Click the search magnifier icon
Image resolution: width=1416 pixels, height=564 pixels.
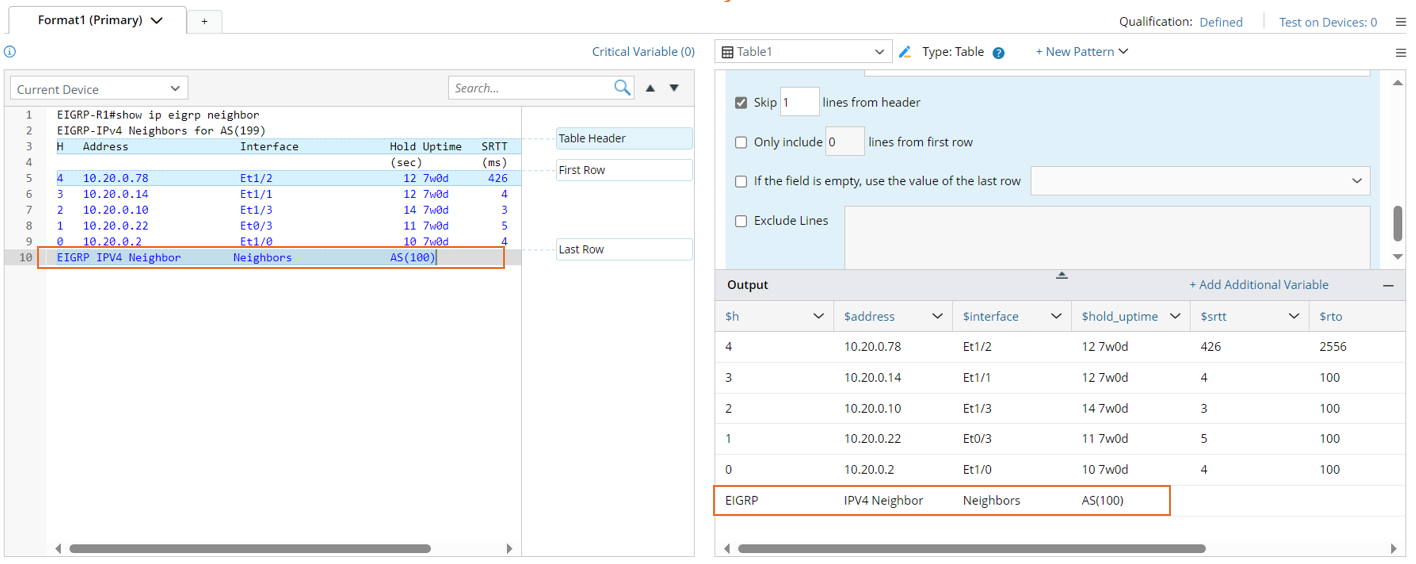click(622, 88)
